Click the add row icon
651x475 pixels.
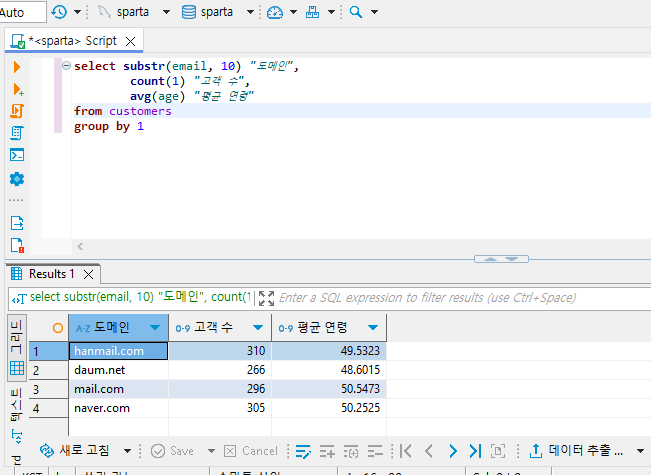tap(327, 451)
